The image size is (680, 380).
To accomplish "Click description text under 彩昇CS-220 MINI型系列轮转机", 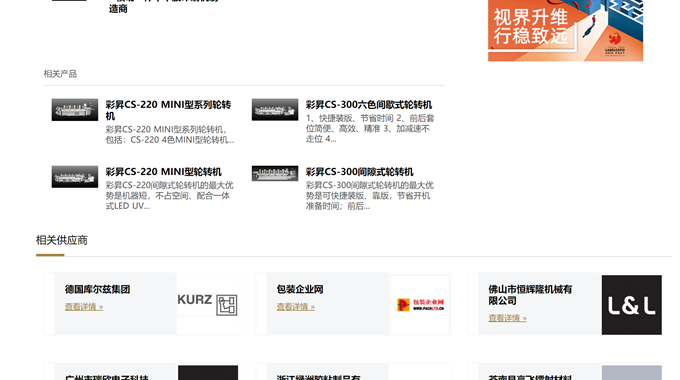I will pos(170,134).
